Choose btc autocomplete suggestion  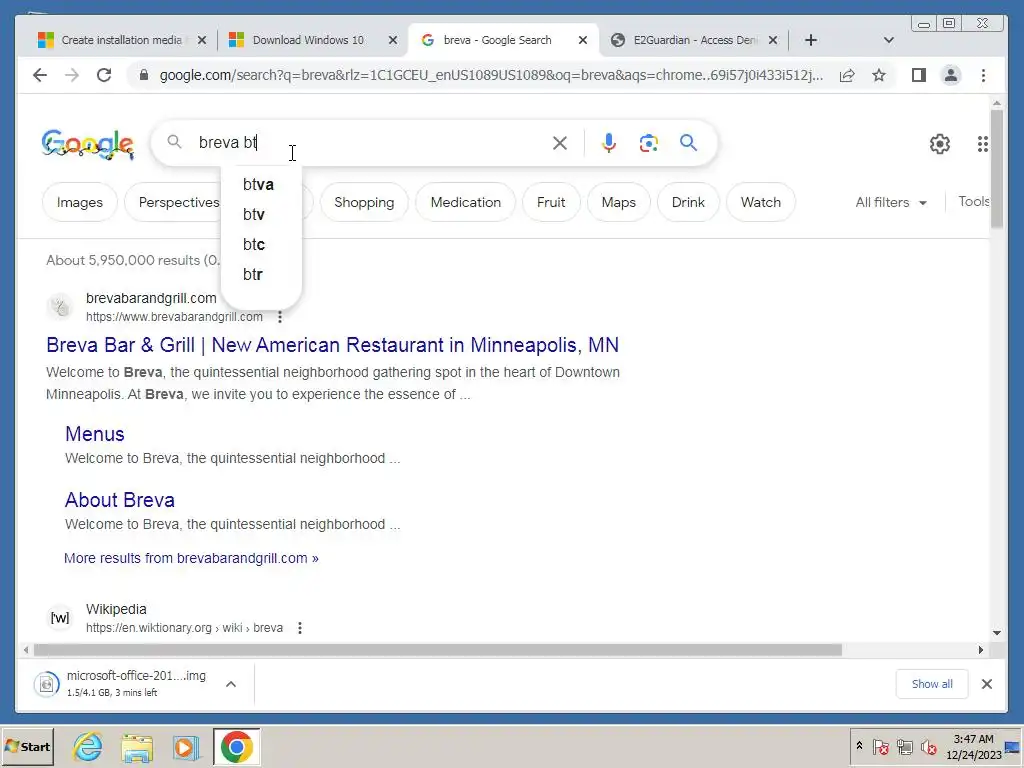pos(261,244)
